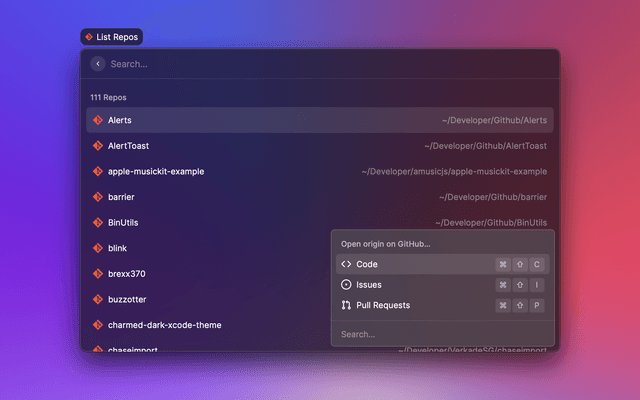The image size is (640, 400).
Task: Click the Issues circle icon
Action: tap(346, 285)
